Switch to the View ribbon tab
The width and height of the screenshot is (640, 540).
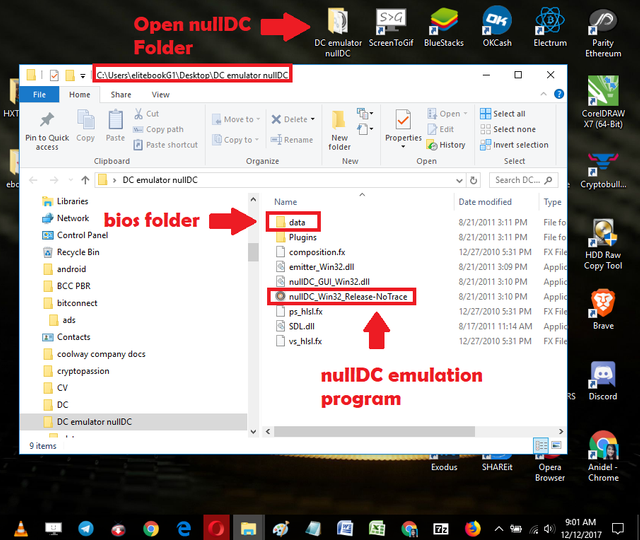pyautogui.click(x=160, y=94)
